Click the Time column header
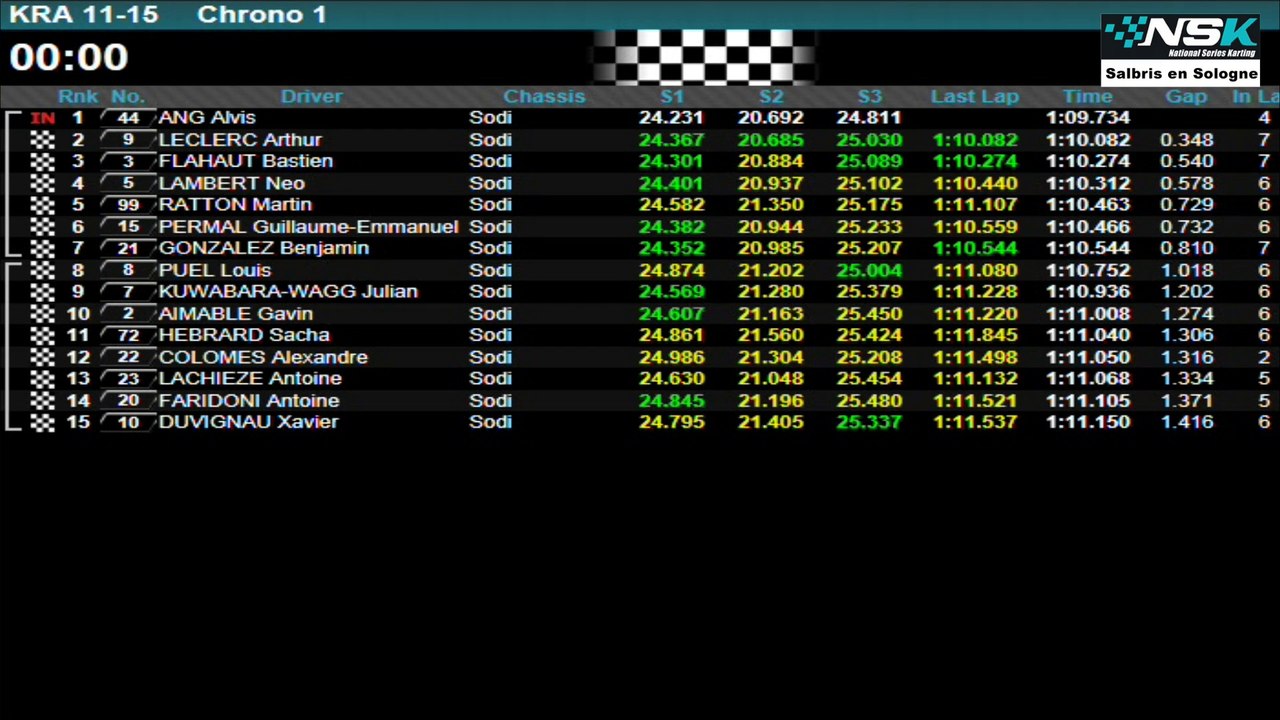This screenshot has width=1280, height=720. coord(1087,97)
